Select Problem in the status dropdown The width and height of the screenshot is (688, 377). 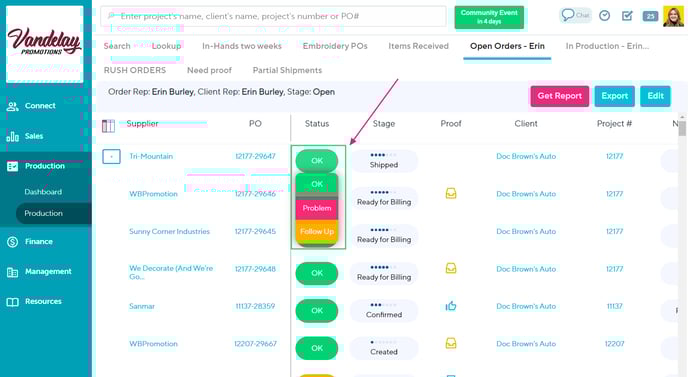point(317,208)
